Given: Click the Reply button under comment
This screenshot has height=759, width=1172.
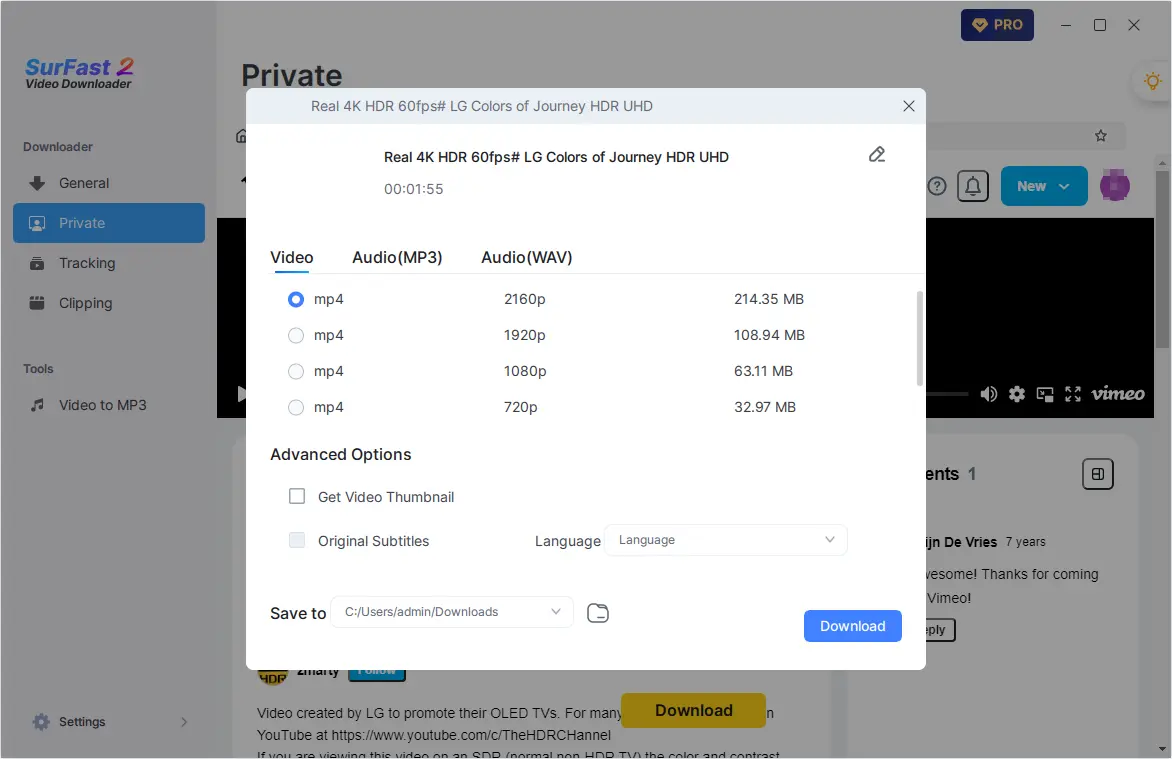Looking at the screenshot, I should pos(940,630).
